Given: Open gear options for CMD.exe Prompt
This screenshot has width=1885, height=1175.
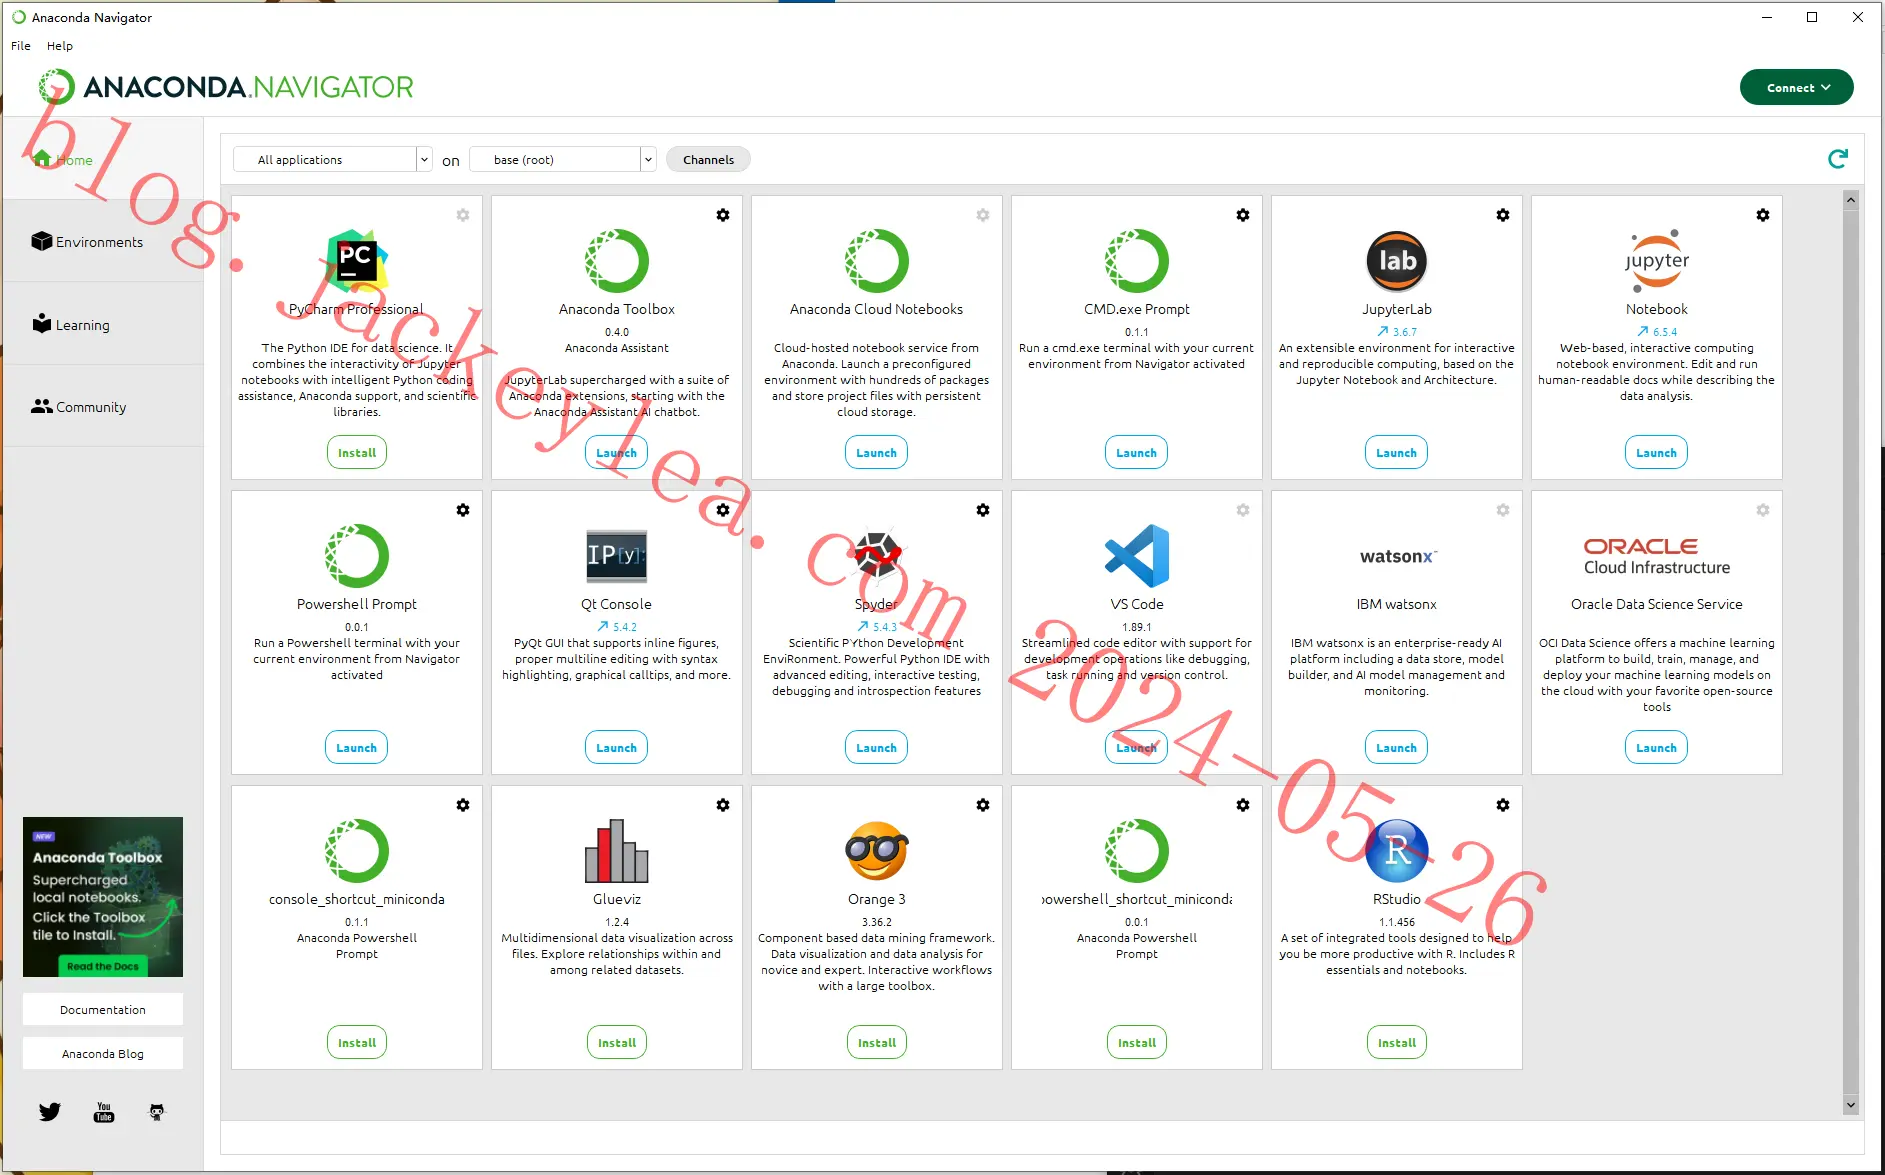Looking at the screenshot, I should coord(1243,215).
